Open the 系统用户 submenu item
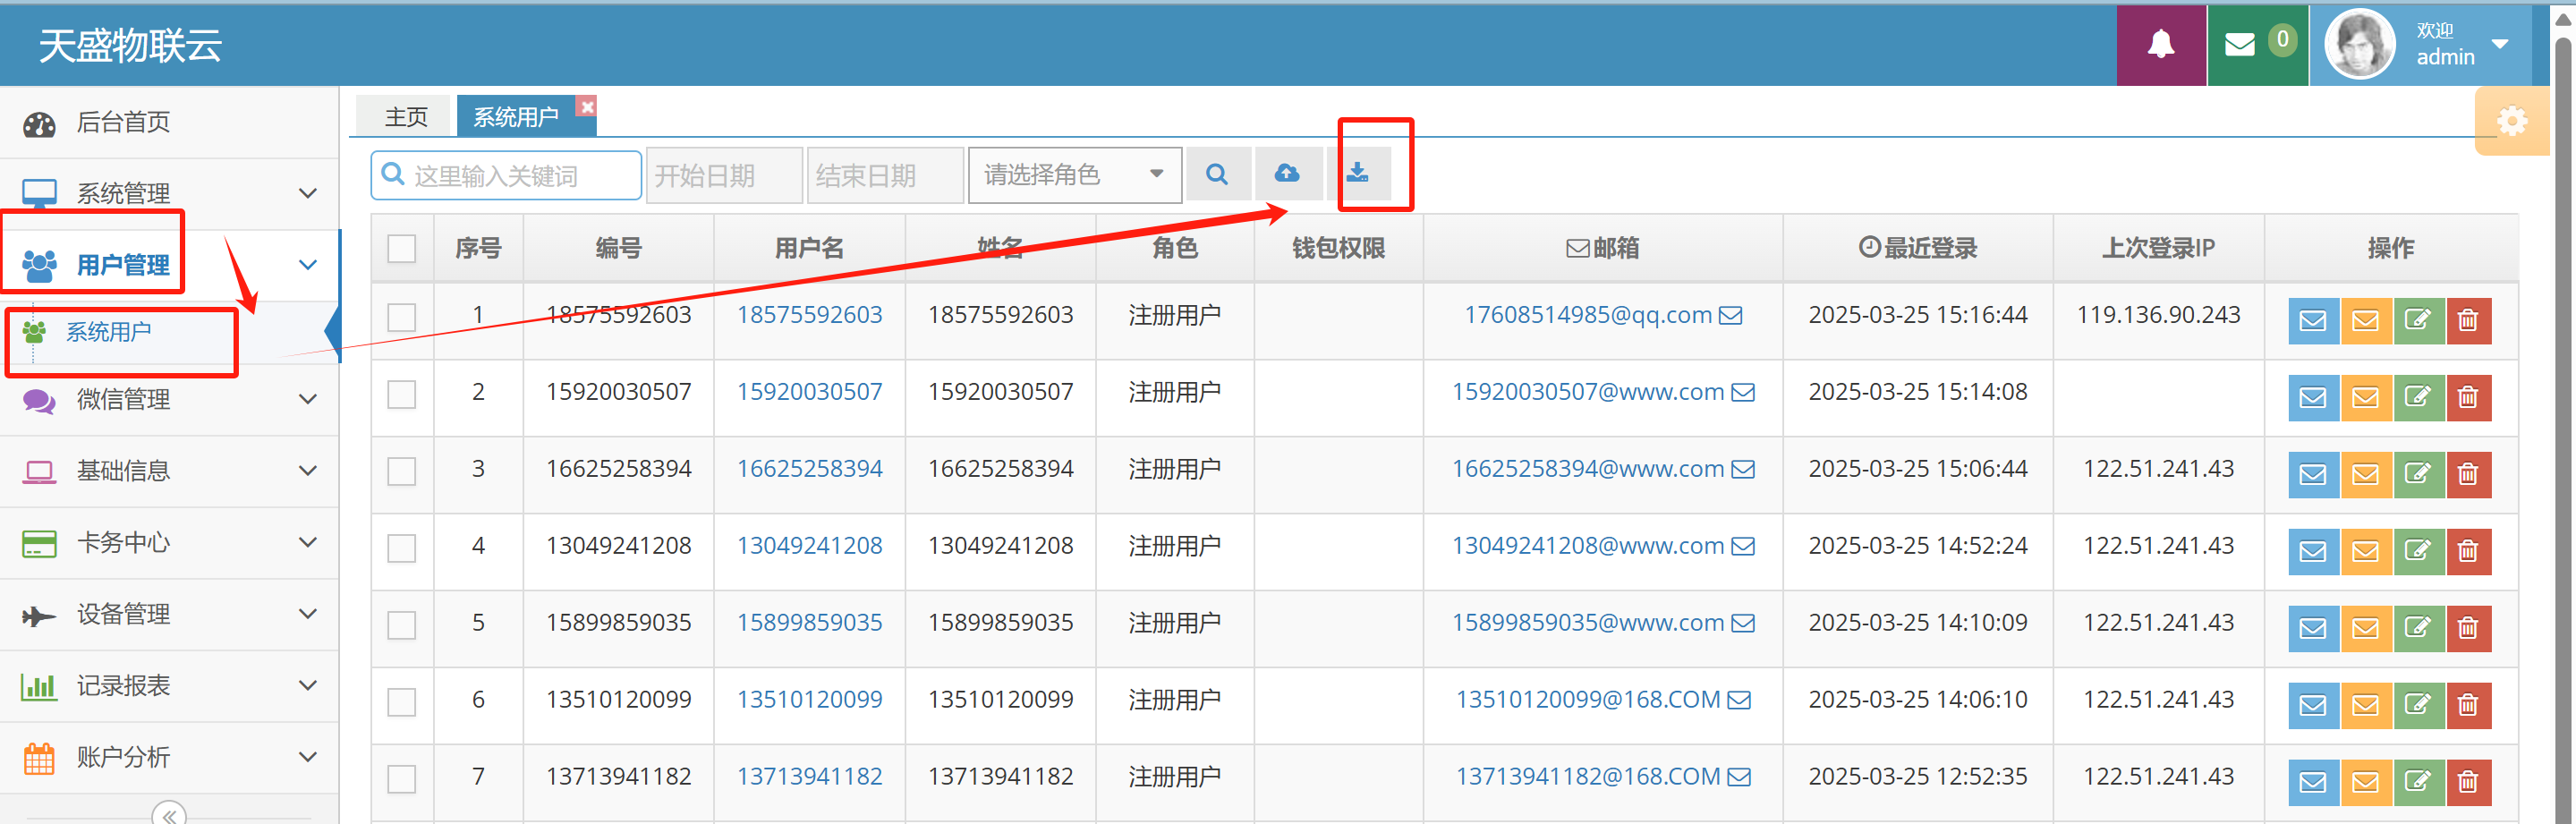This screenshot has width=2576, height=824. [x=108, y=332]
